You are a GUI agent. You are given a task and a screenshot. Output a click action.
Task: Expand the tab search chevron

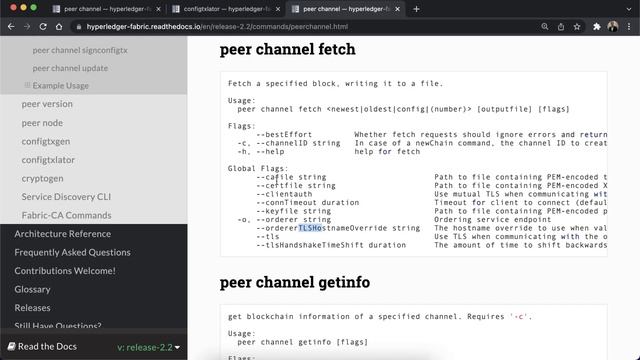pos(629,9)
